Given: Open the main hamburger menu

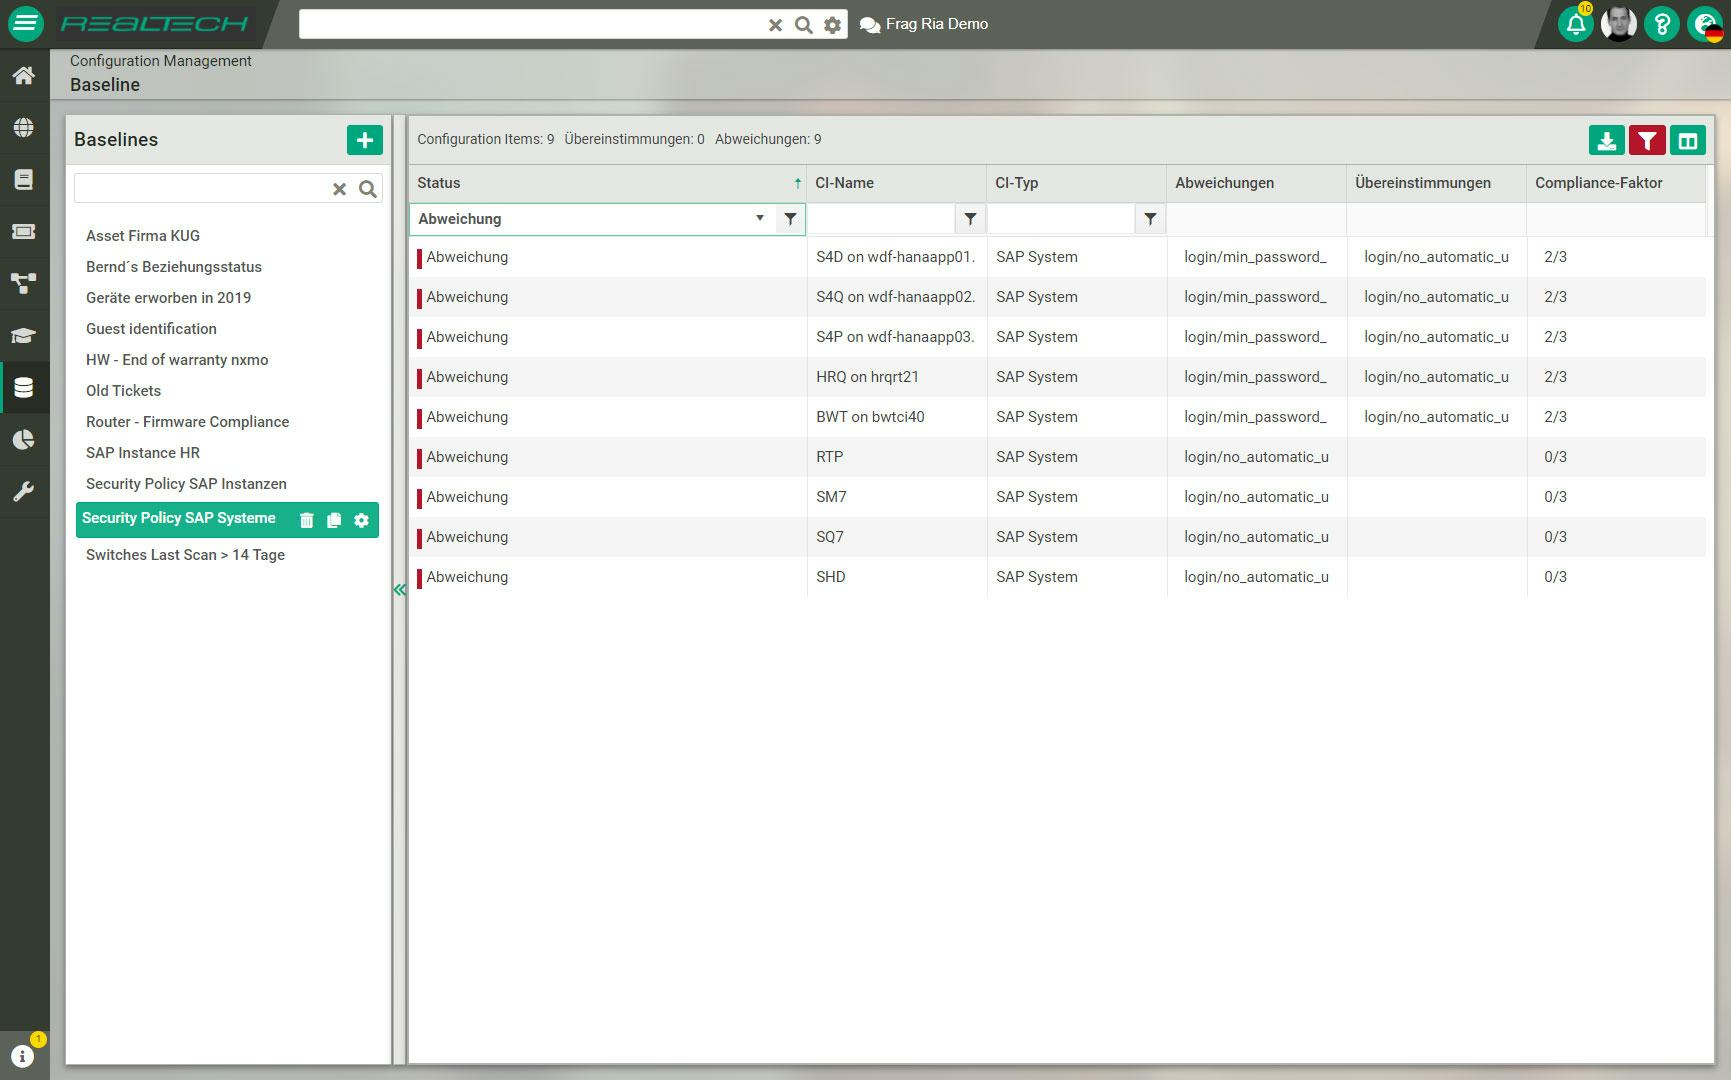Looking at the screenshot, I should [x=25, y=23].
